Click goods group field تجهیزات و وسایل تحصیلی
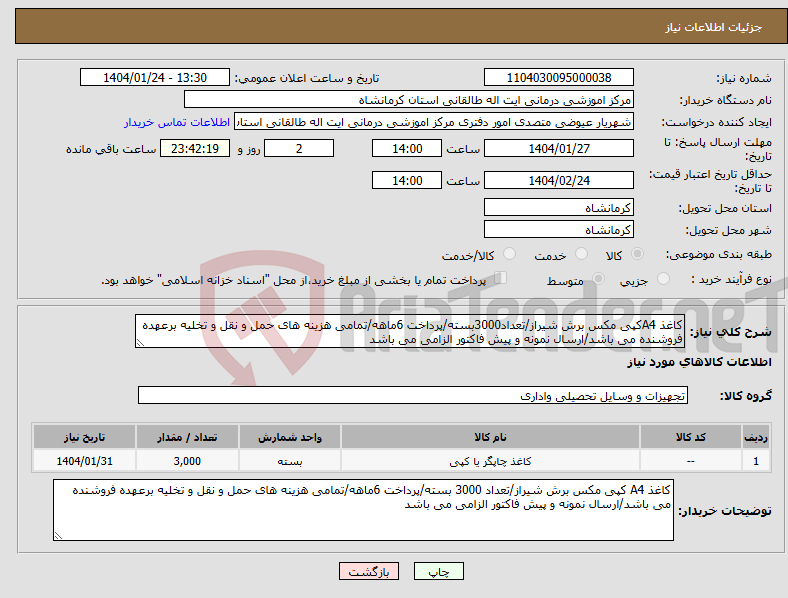Image resolution: width=788 pixels, height=598 pixels. pos(413,395)
